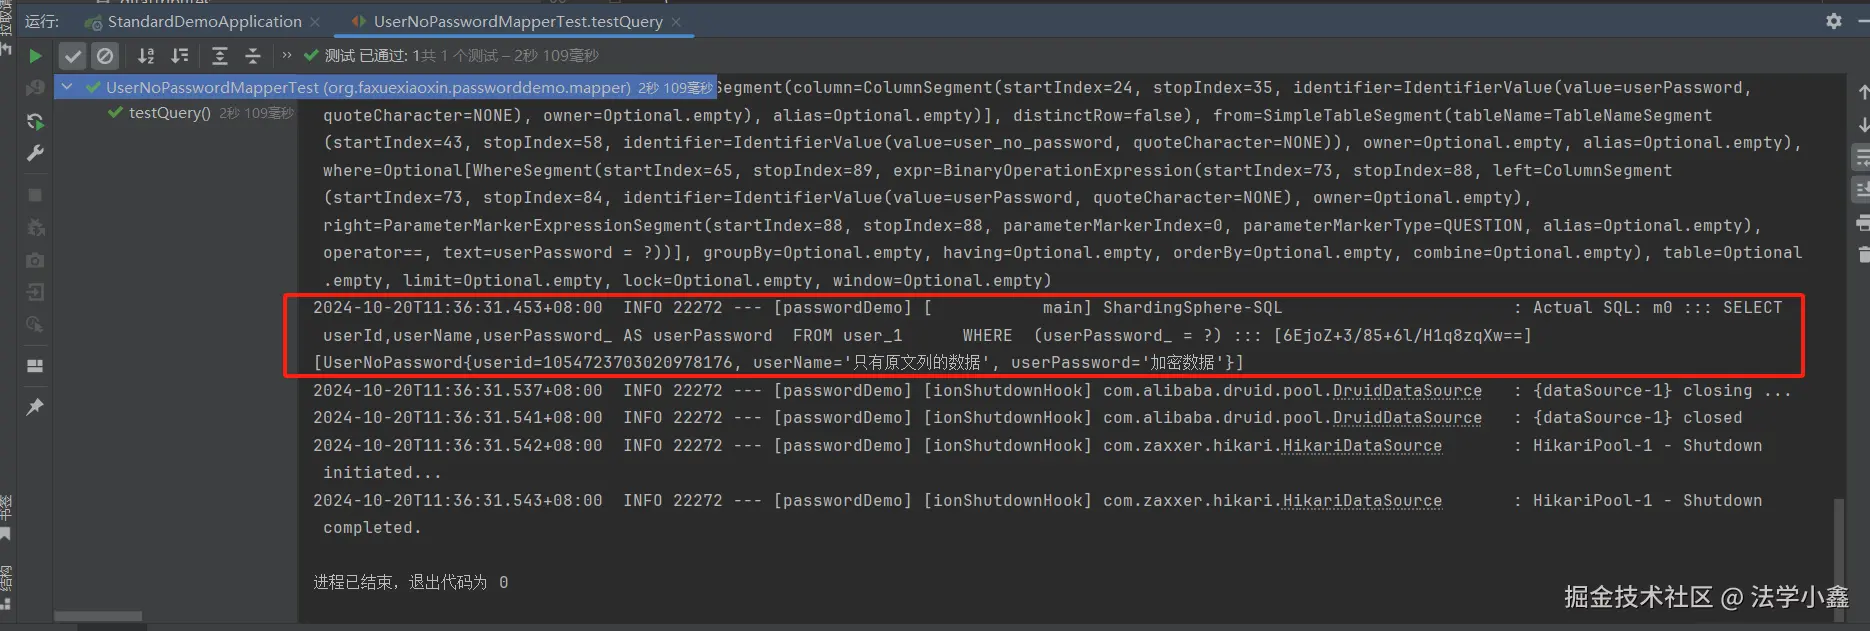
Task: Click the test history clock icon
Action: point(35,324)
